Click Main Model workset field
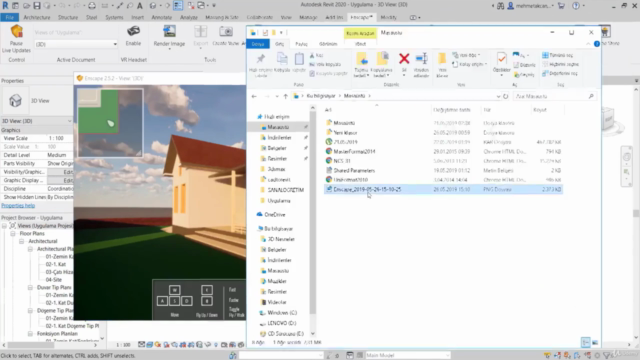640x360 pixels. coord(407,355)
